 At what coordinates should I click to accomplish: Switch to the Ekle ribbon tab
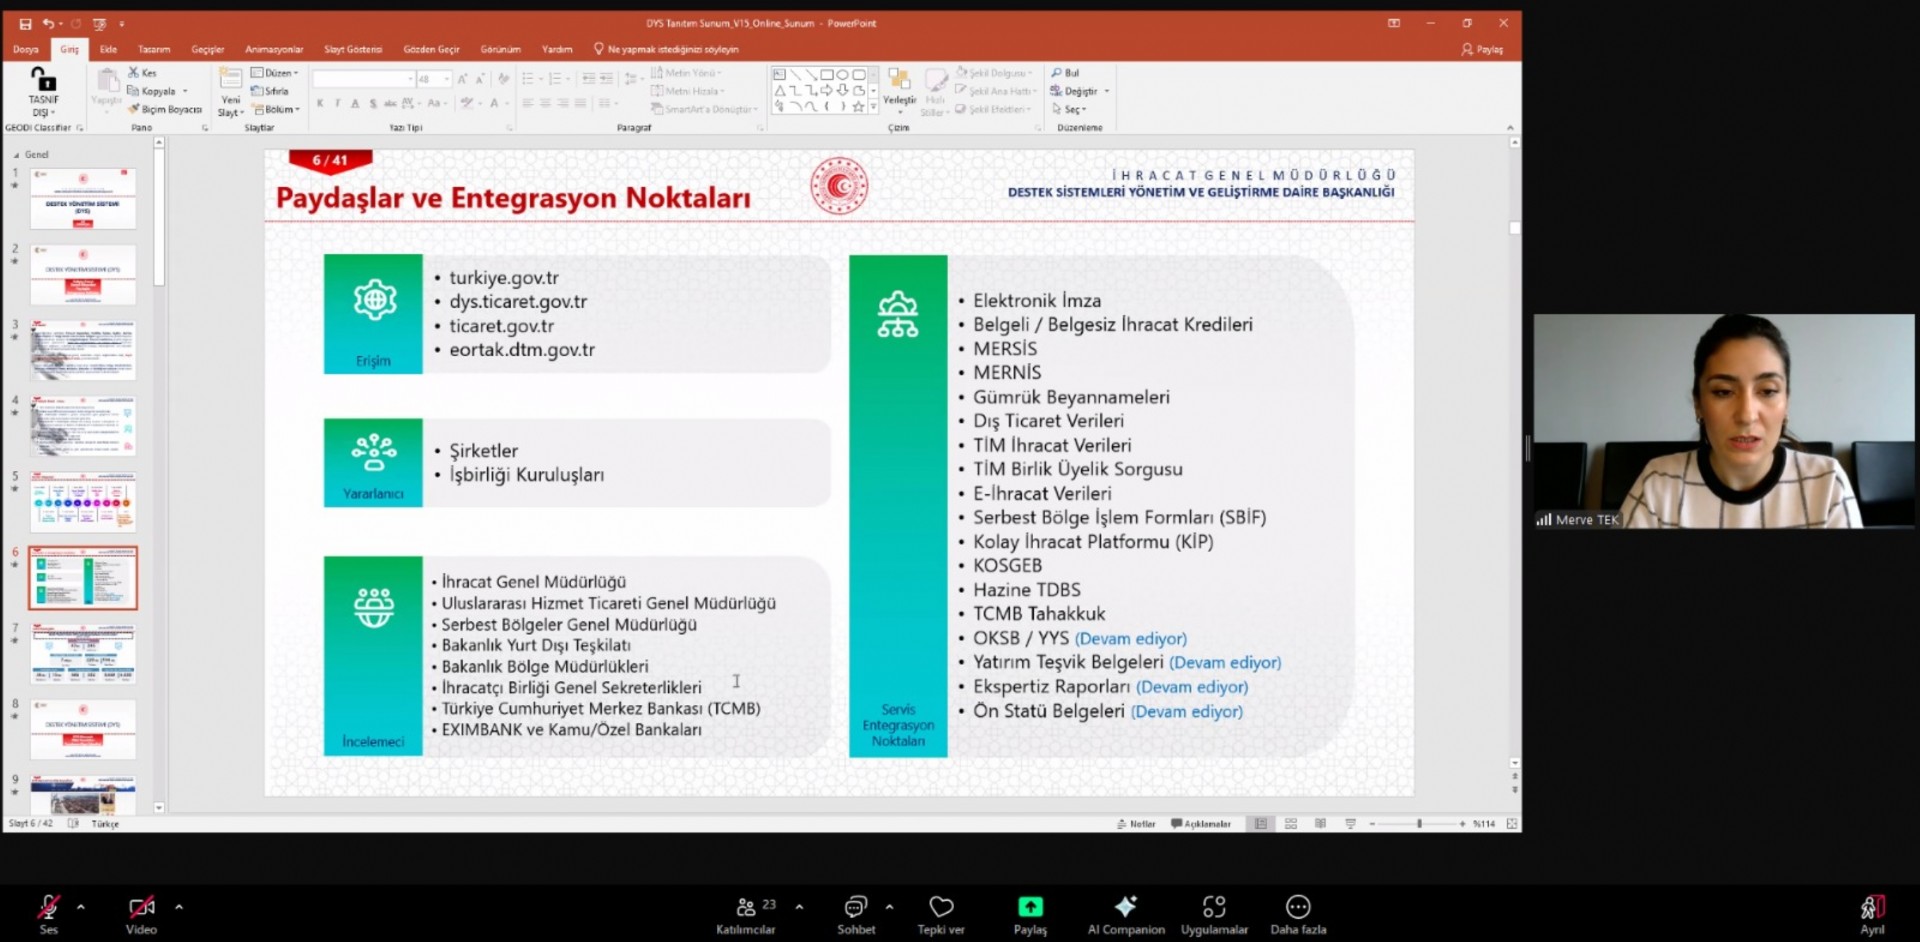[x=108, y=49]
